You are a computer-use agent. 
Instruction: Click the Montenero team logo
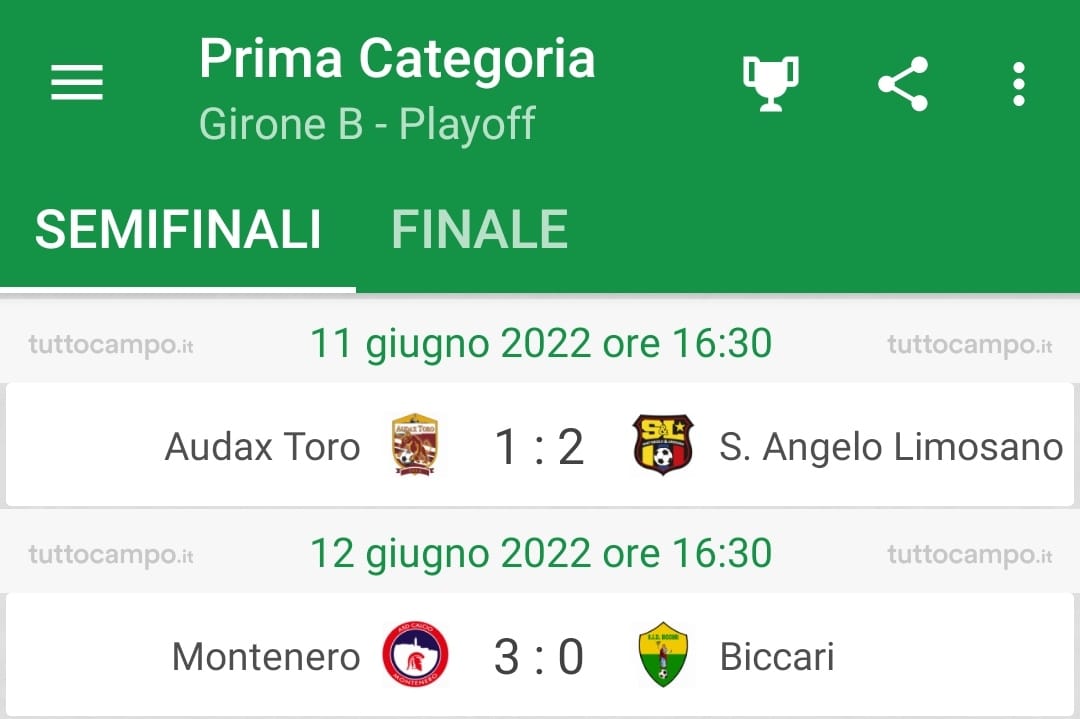pyautogui.click(x=415, y=656)
